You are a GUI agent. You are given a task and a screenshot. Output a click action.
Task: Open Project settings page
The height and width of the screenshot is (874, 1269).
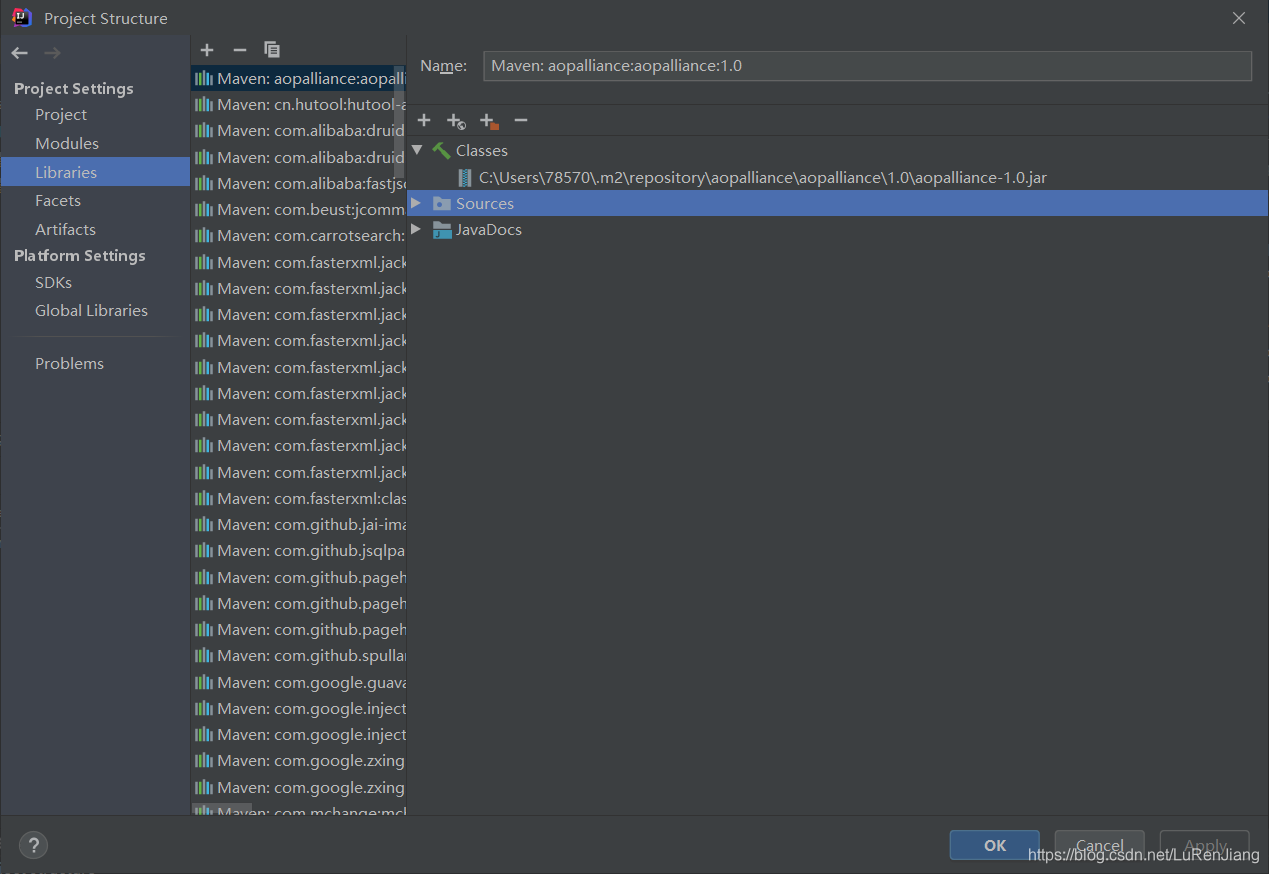tap(61, 115)
